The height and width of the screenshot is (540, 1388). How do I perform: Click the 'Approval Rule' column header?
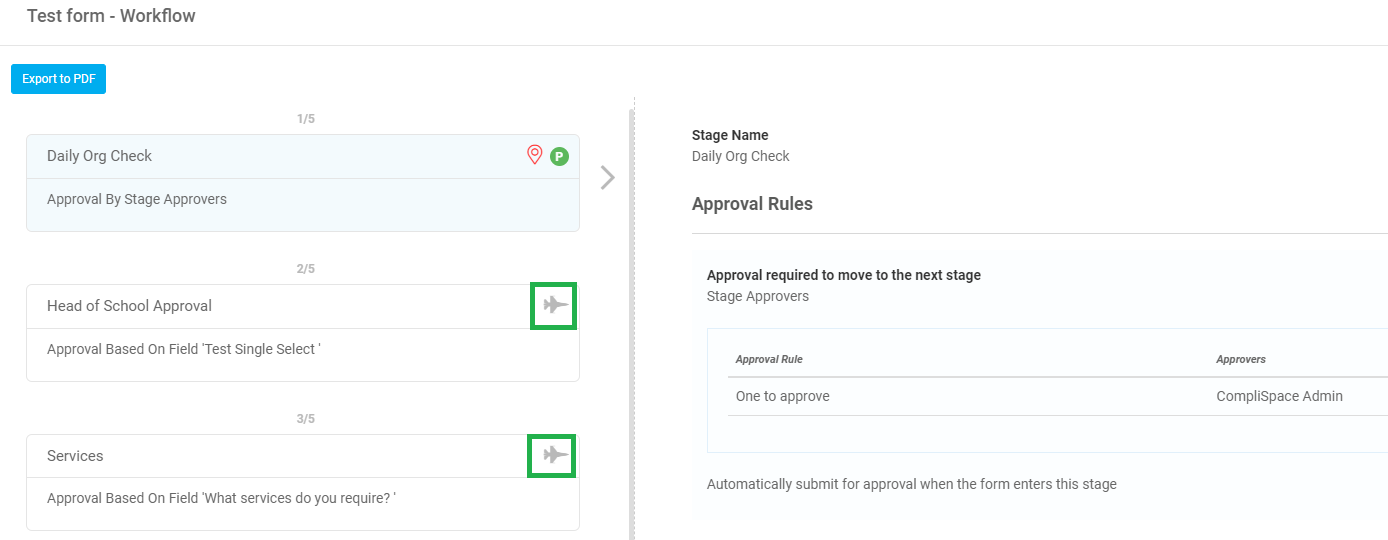pyautogui.click(x=769, y=359)
